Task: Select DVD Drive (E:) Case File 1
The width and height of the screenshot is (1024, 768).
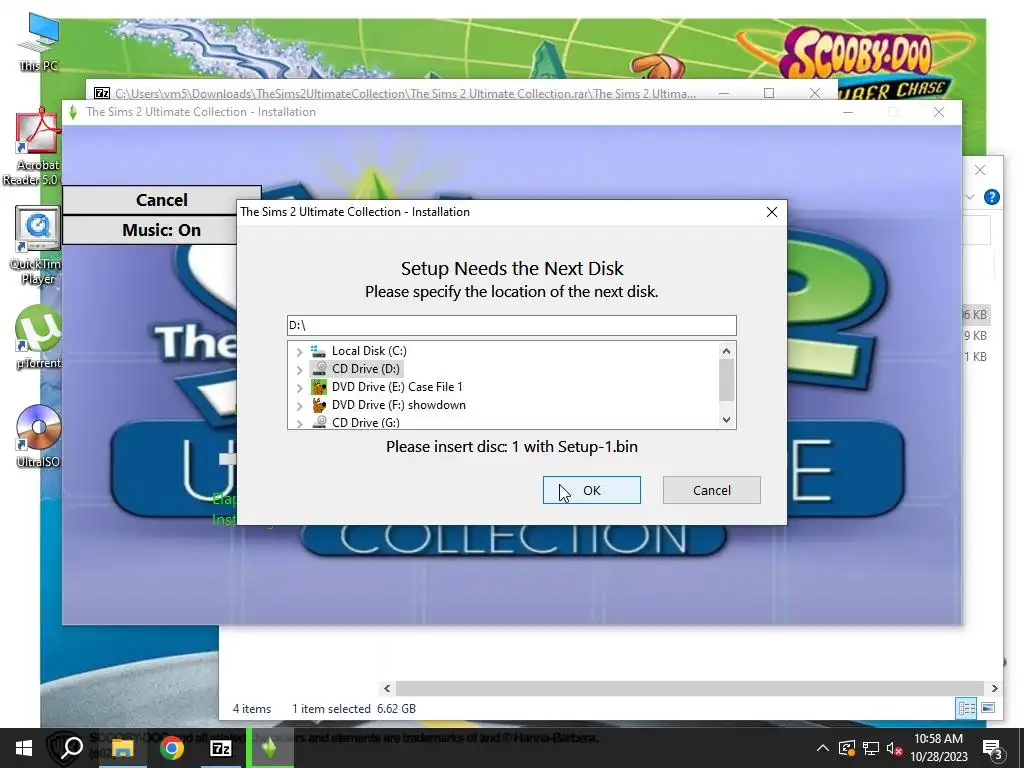Action: coord(397,387)
